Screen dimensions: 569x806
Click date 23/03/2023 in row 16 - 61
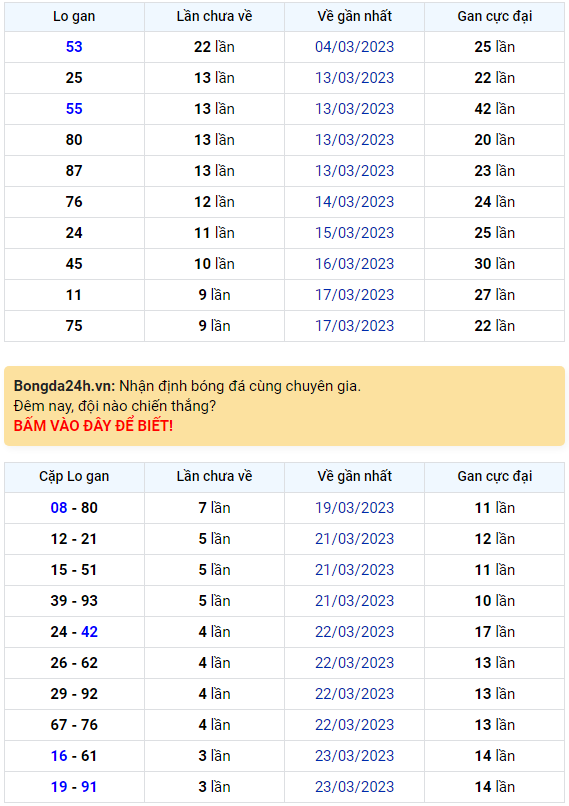point(355,756)
